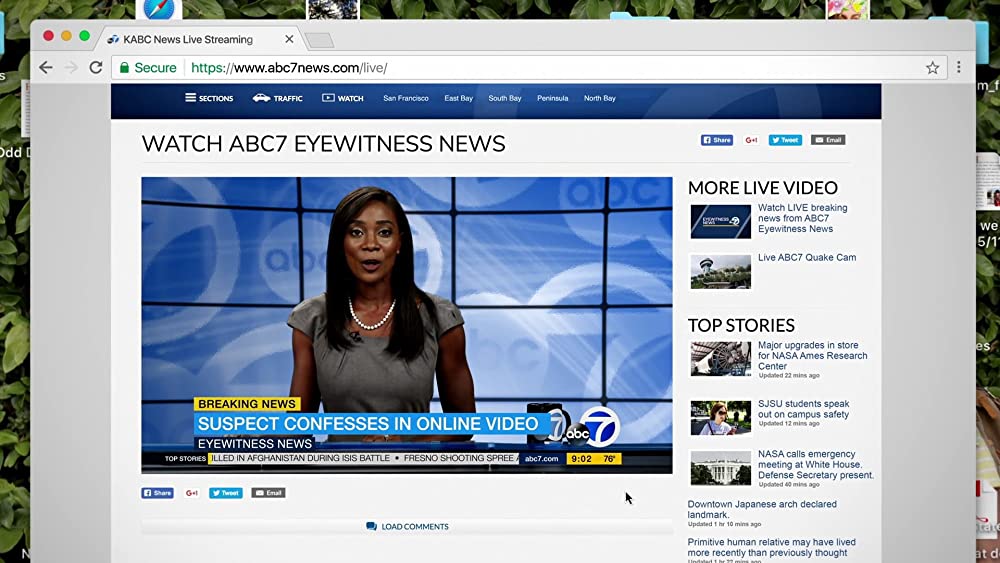Image resolution: width=1000 pixels, height=563 pixels.
Task: Click the Tweet button below the video
Action: (226, 493)
